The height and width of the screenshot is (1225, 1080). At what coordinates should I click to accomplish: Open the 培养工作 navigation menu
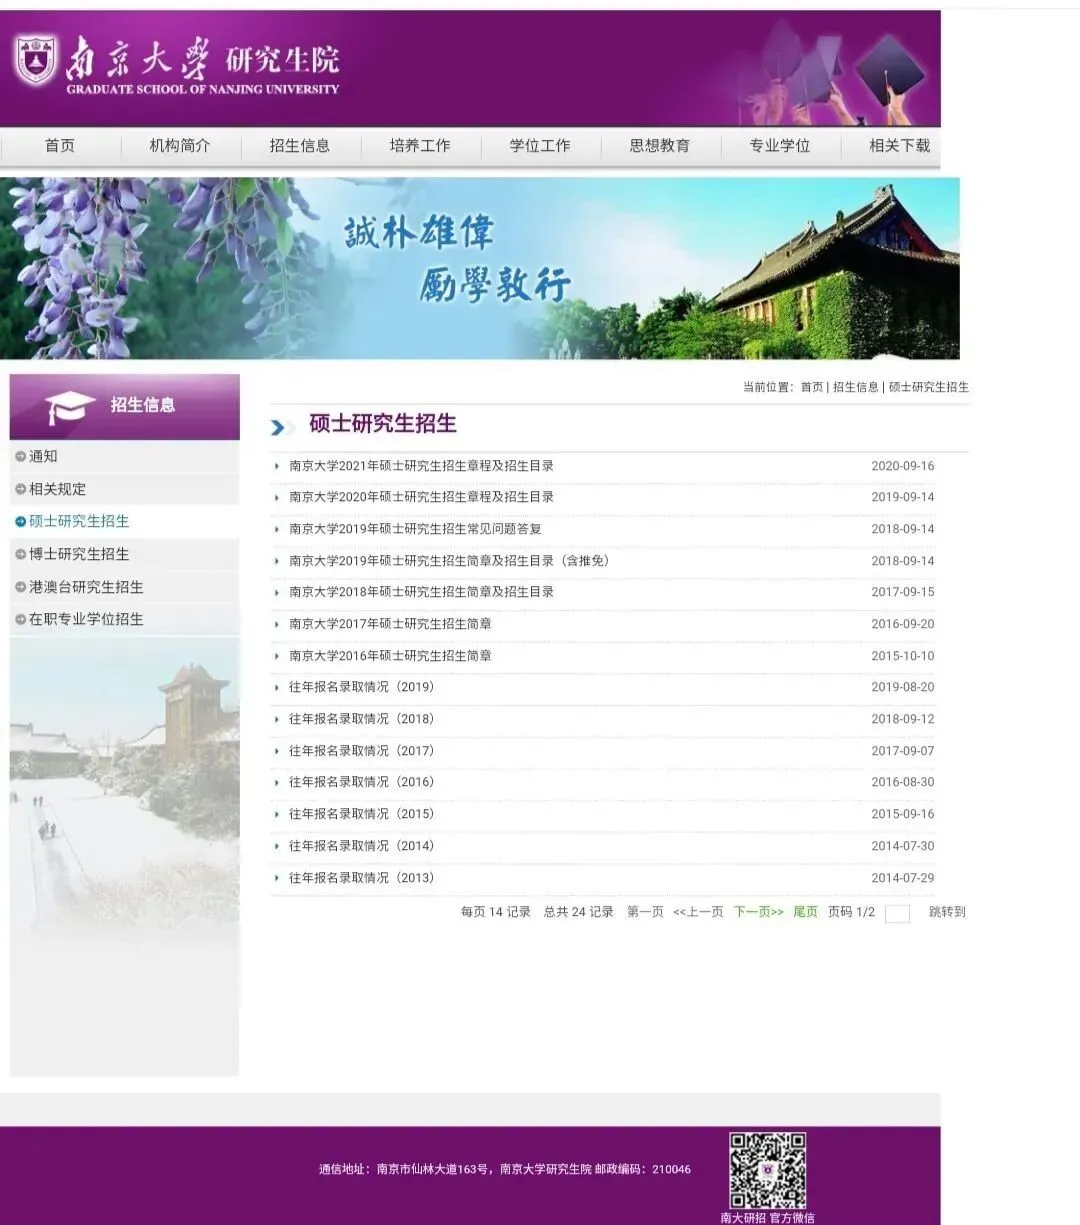coord(420,146)
